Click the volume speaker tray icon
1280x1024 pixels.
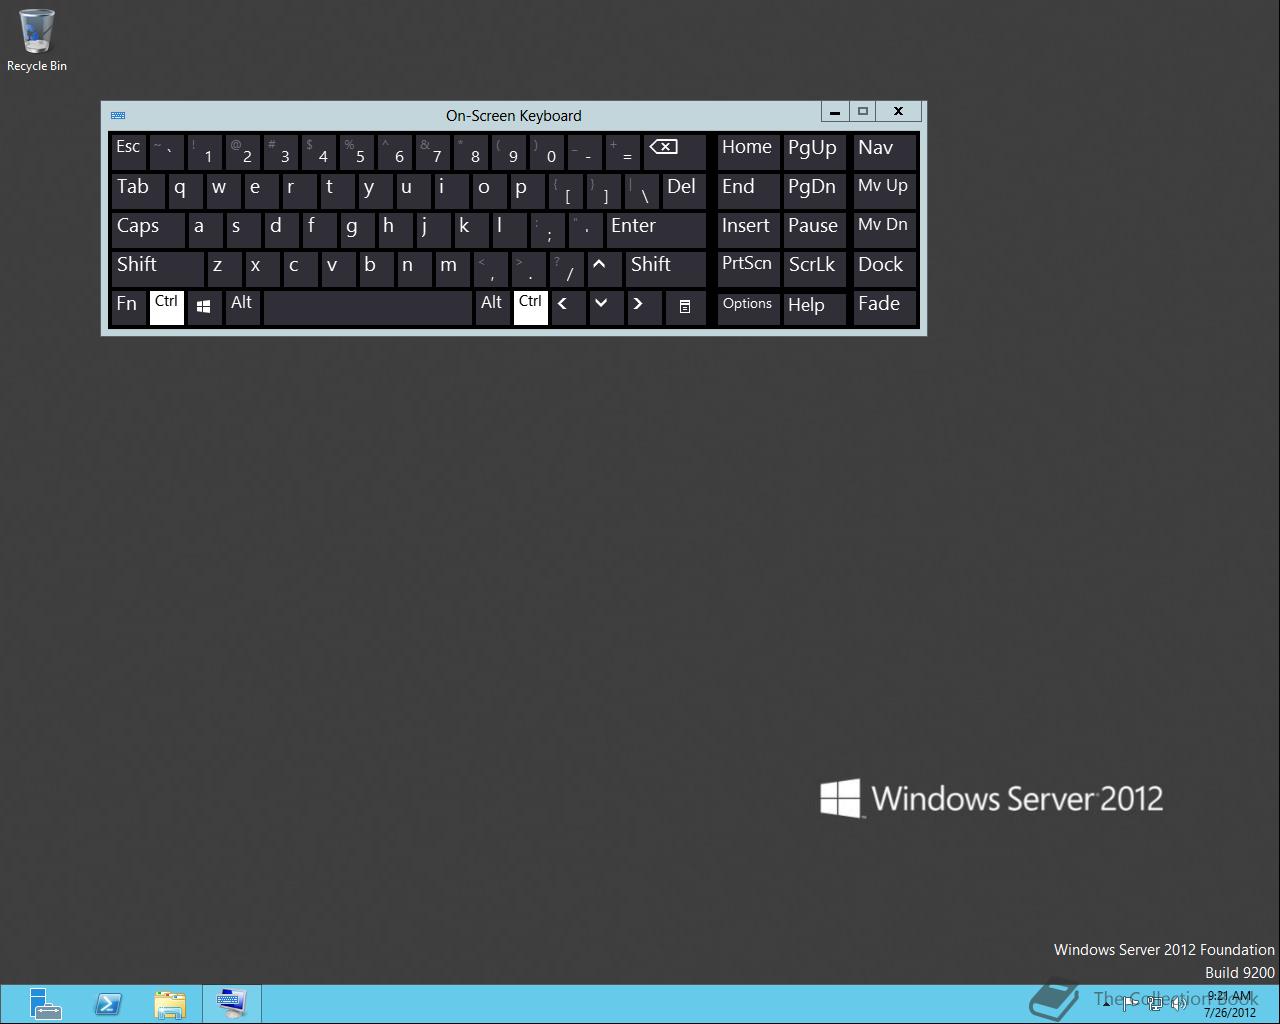(x=1179, y=1004)
